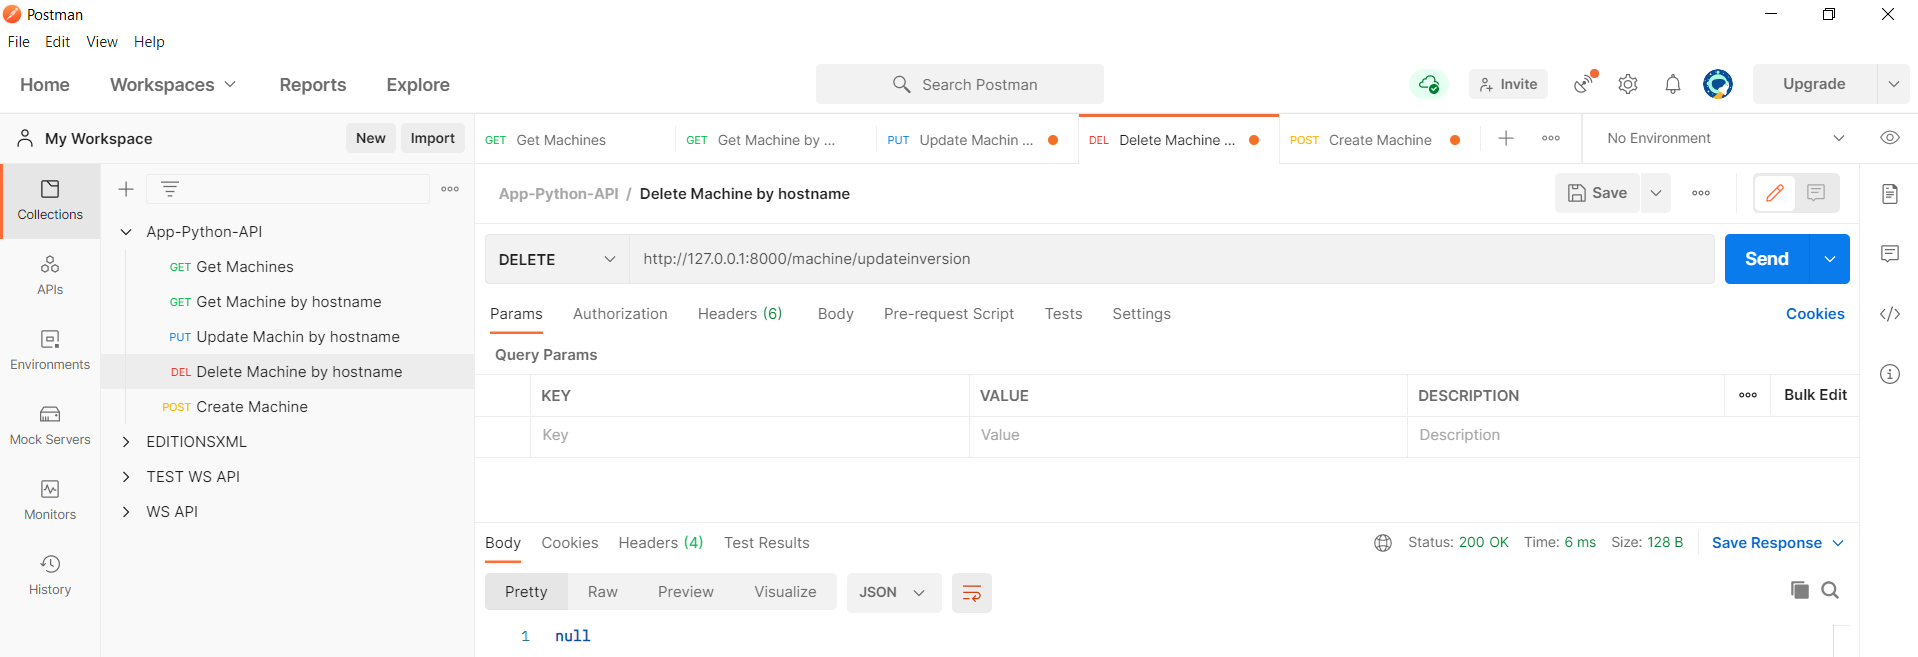This screenshot has height=657, width=1918.
Task: Open the HTTP method DELETE dropdown
Action: tap(557, 259)
